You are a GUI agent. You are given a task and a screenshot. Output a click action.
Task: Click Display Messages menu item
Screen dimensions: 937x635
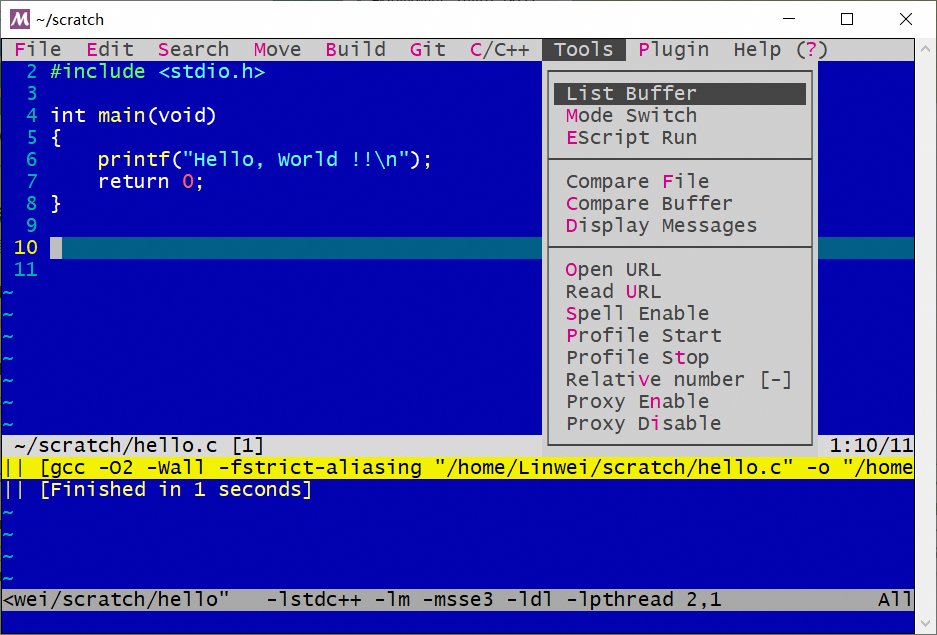click(x=661, y=225)
